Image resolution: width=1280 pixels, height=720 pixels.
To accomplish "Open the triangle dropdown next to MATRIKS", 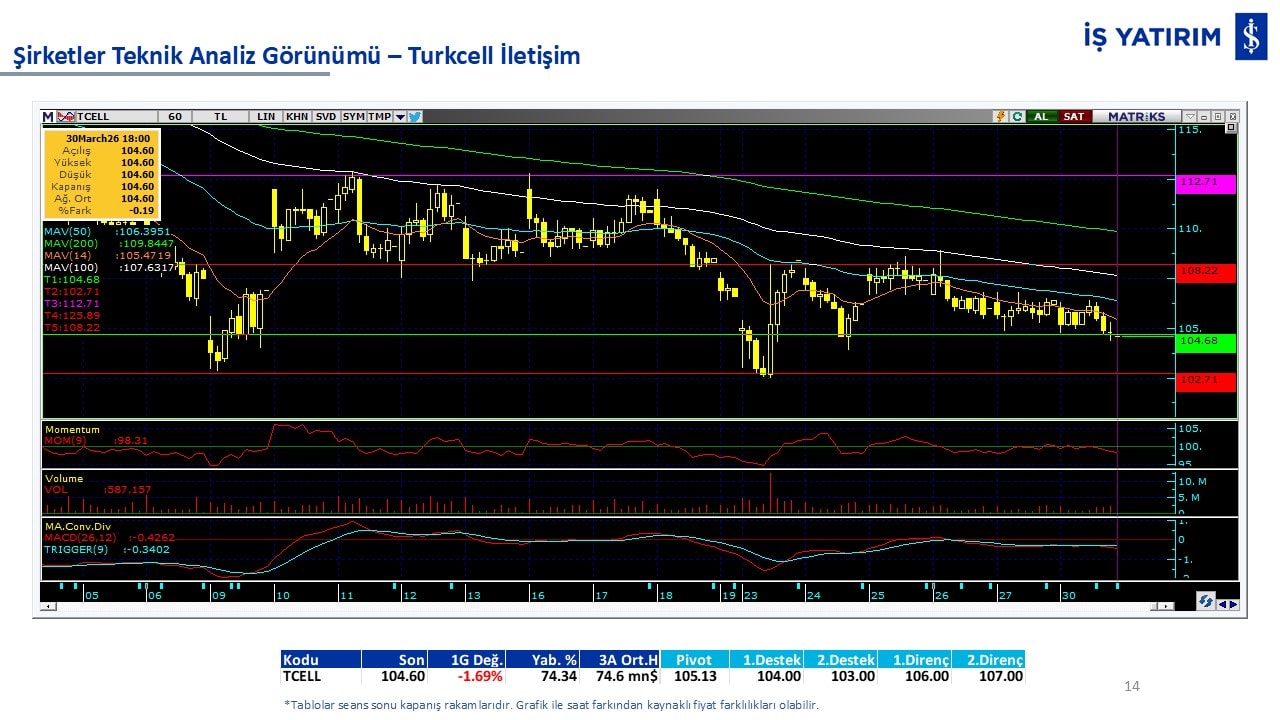I will 1190,117.
